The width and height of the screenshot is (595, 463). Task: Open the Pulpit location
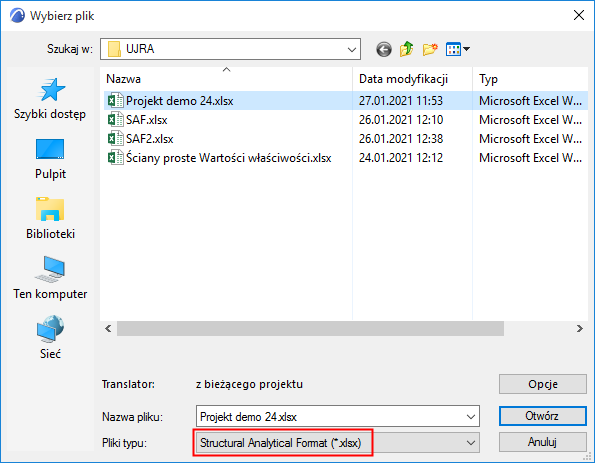(50, 159)
